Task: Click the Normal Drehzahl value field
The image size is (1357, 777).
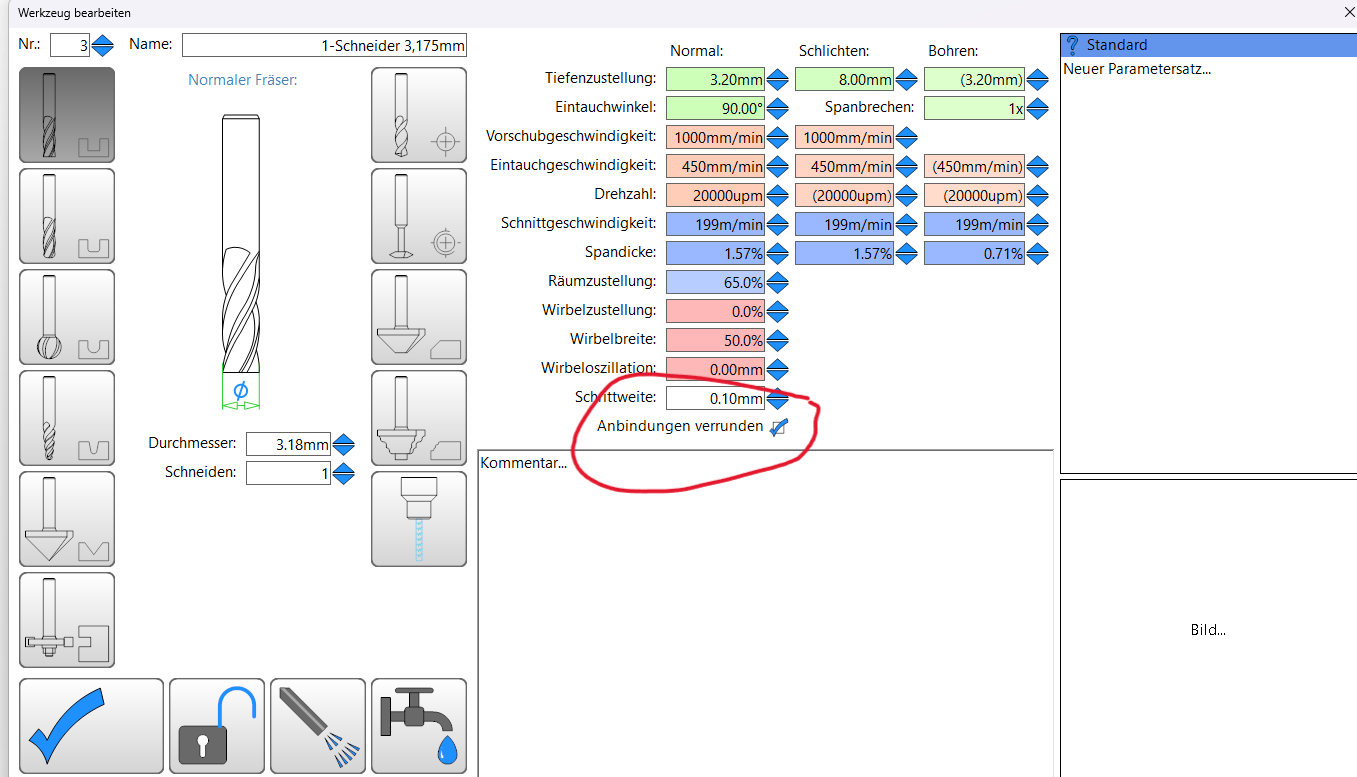Action: tap(714, 195)
